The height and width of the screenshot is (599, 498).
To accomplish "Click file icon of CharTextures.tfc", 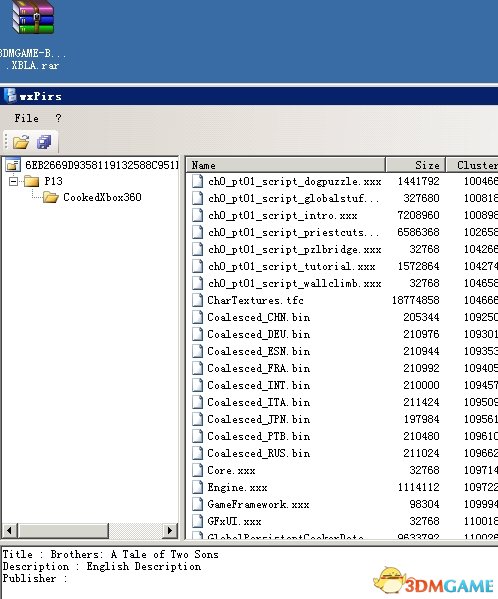I will click(x=197, y=300).
